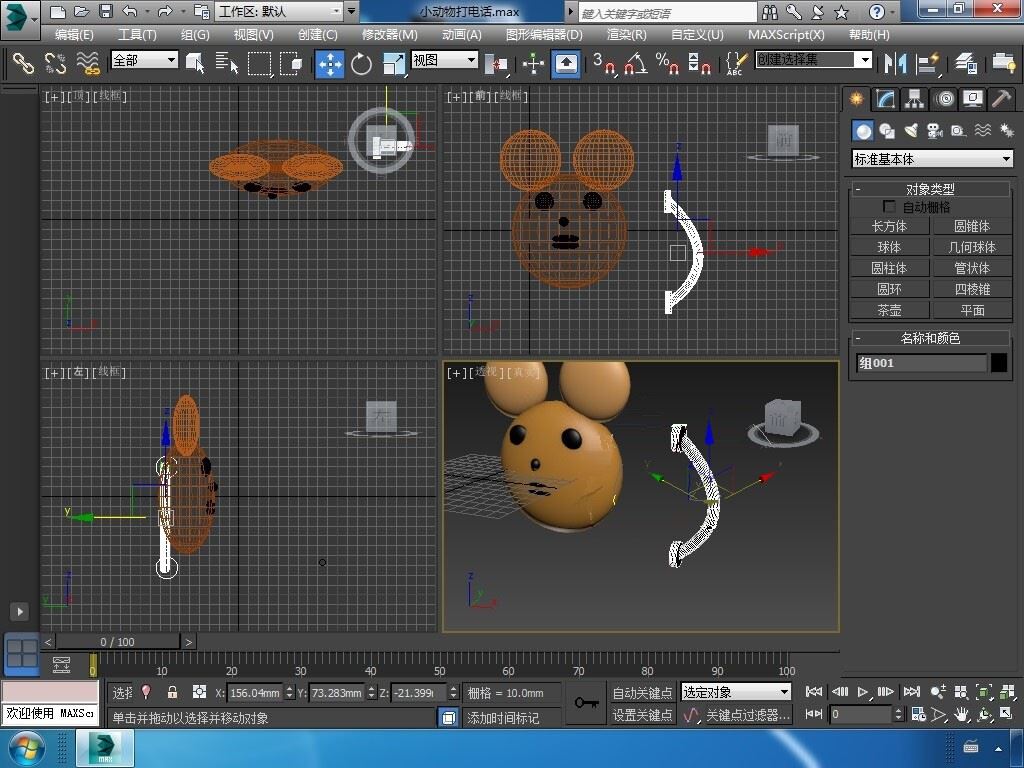The image size is (1024, 768).
Task: Toggle the Spinner Snap icon
Action: click(699, 63)
